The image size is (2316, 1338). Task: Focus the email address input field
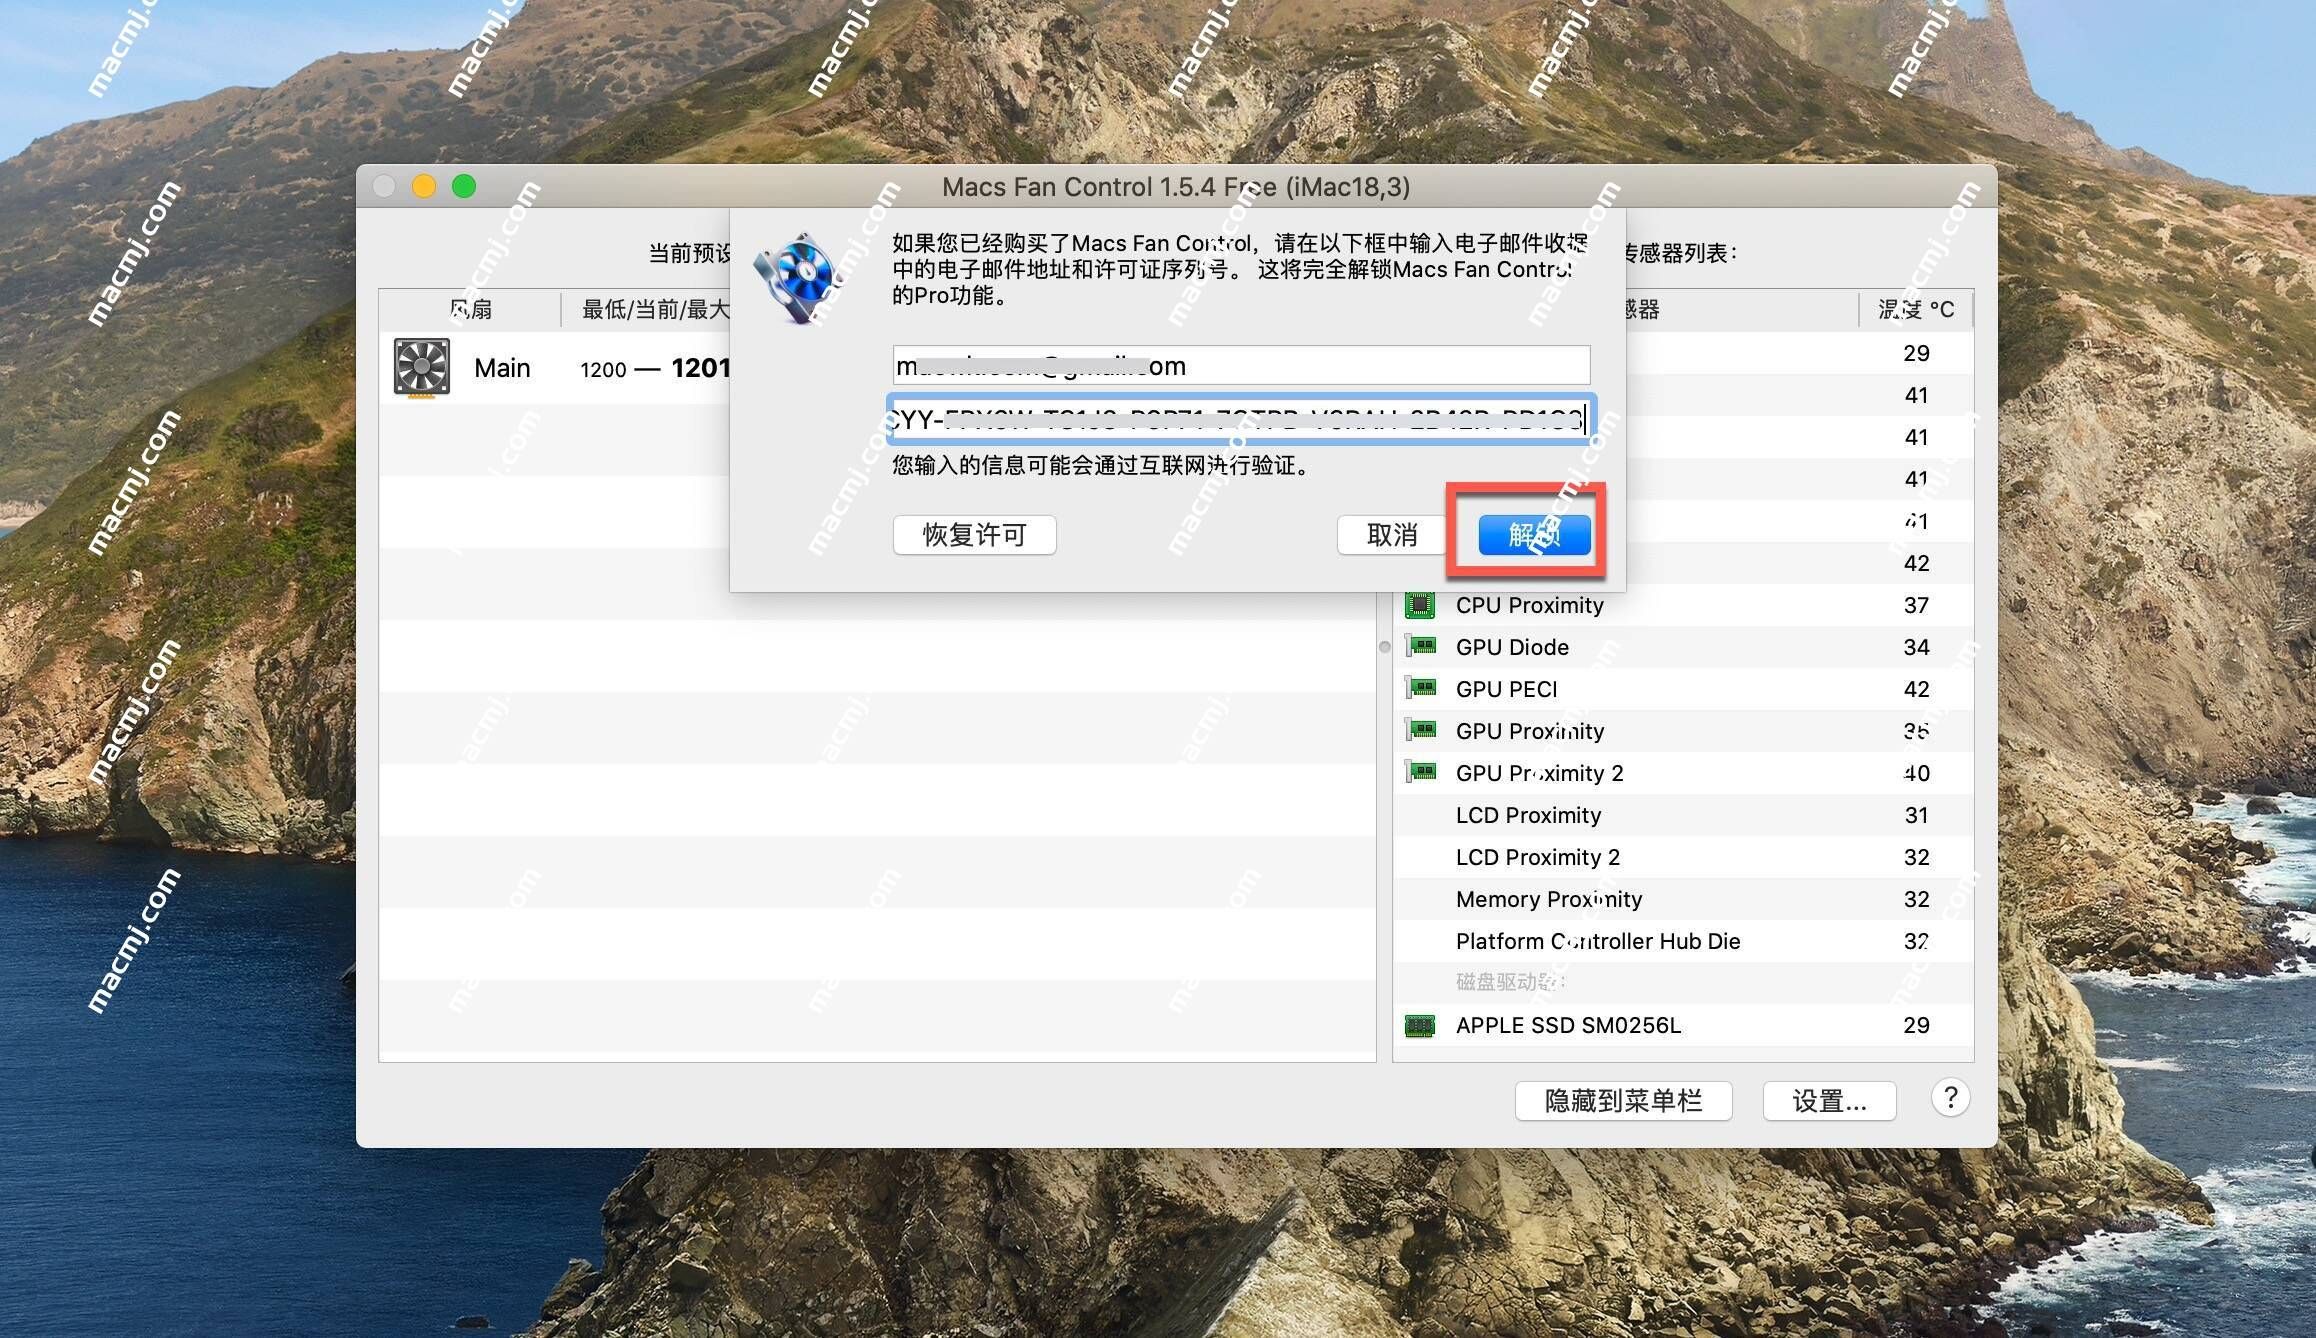click(1241, 366)
